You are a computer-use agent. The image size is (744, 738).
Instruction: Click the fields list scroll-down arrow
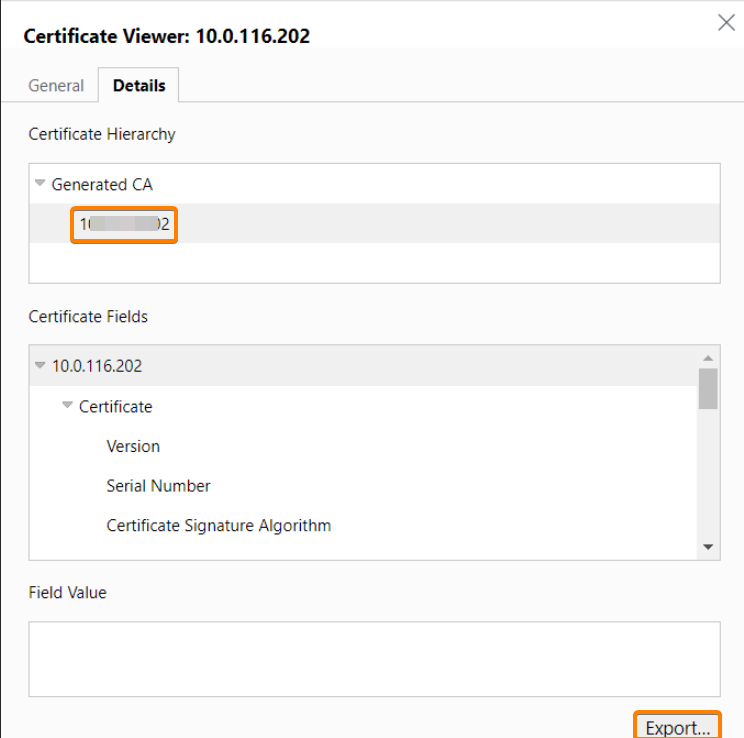click(x=708, y=547)
